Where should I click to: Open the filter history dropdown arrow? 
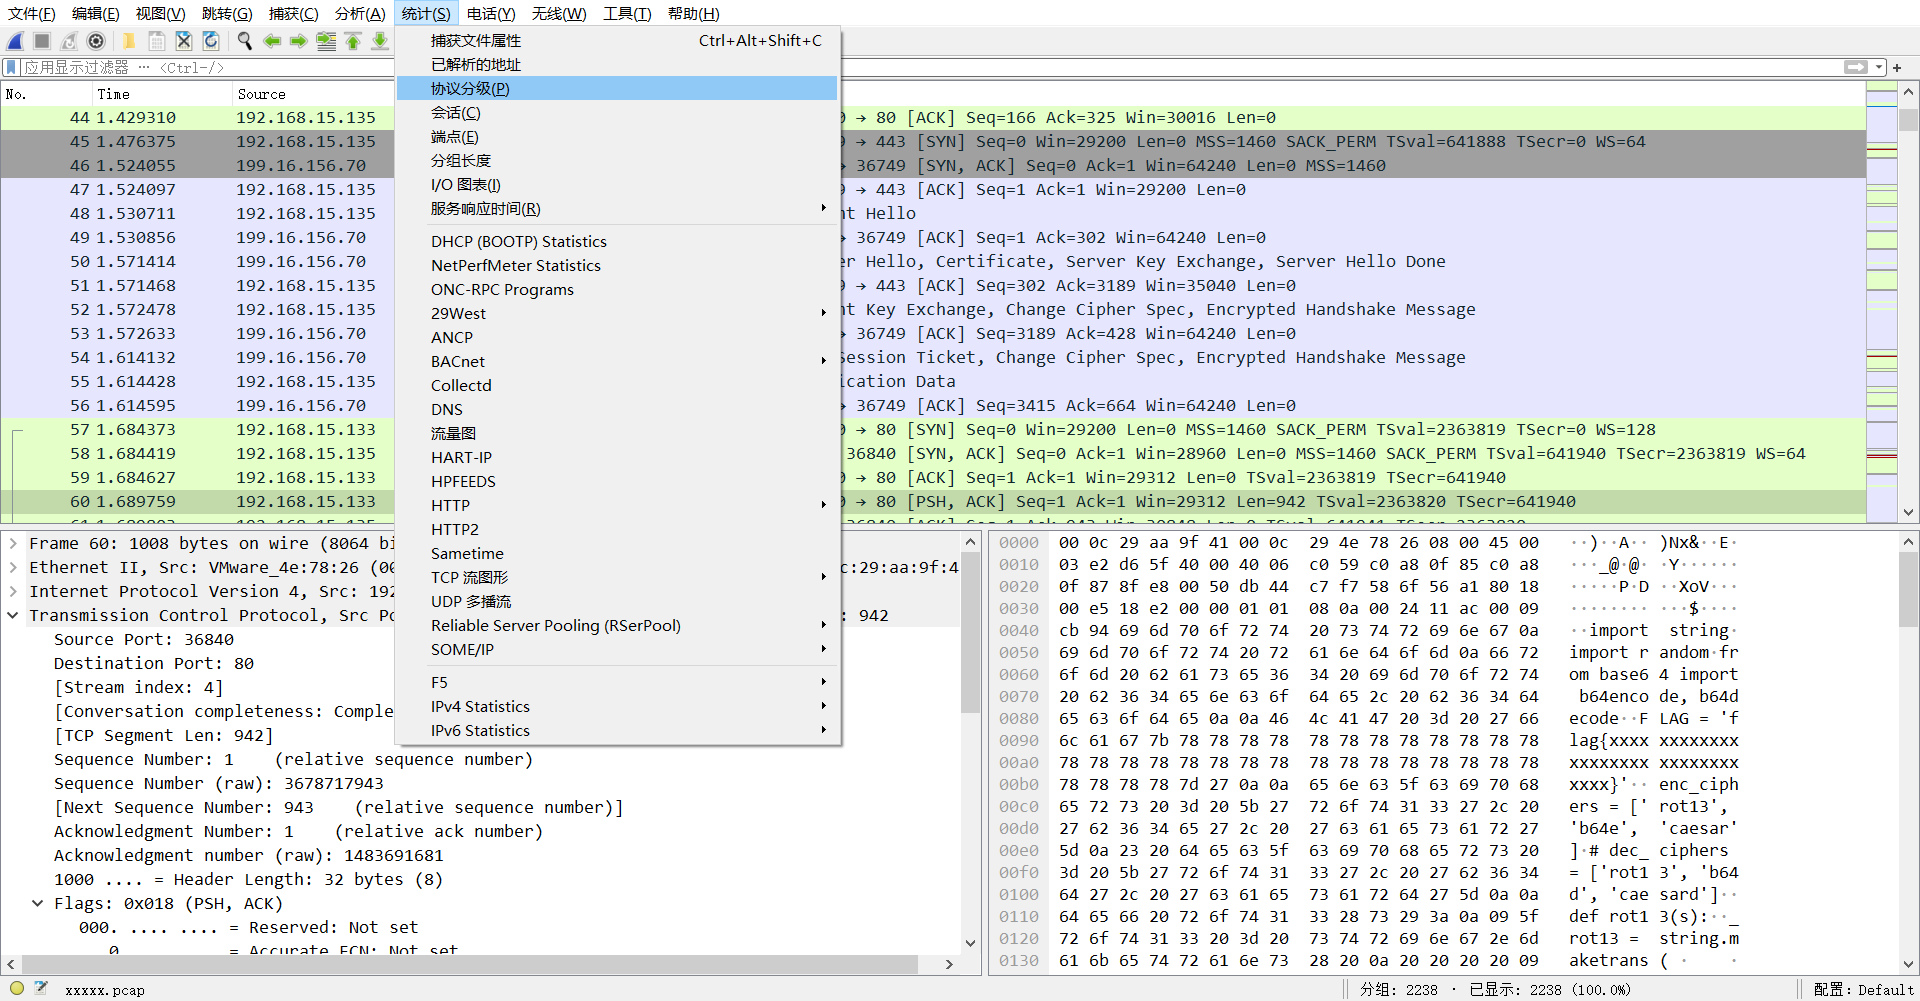pyautogui.click(x=1879, y=67)
